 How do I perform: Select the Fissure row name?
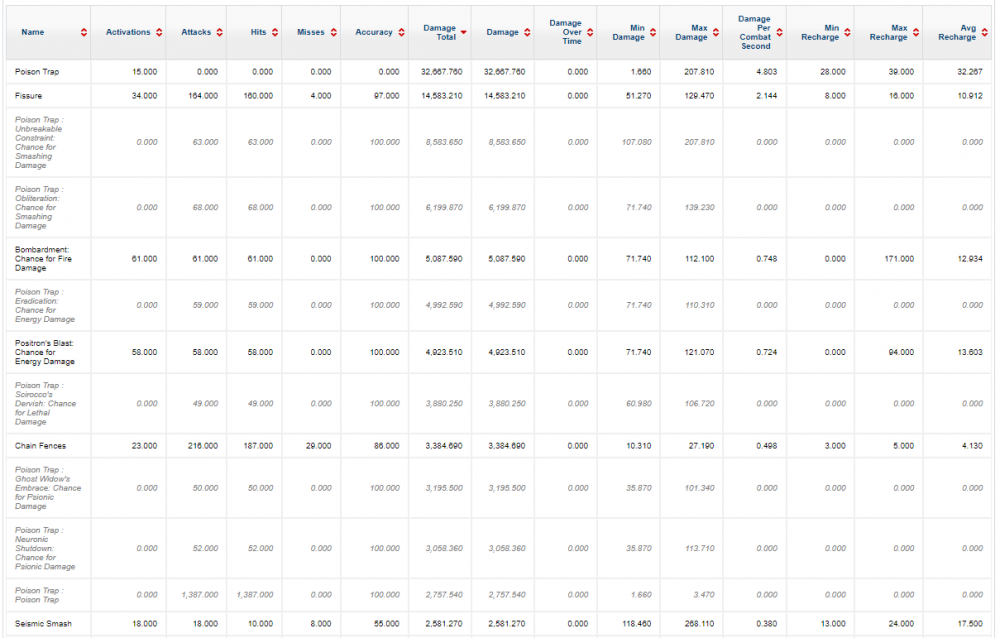click(29, 96)
